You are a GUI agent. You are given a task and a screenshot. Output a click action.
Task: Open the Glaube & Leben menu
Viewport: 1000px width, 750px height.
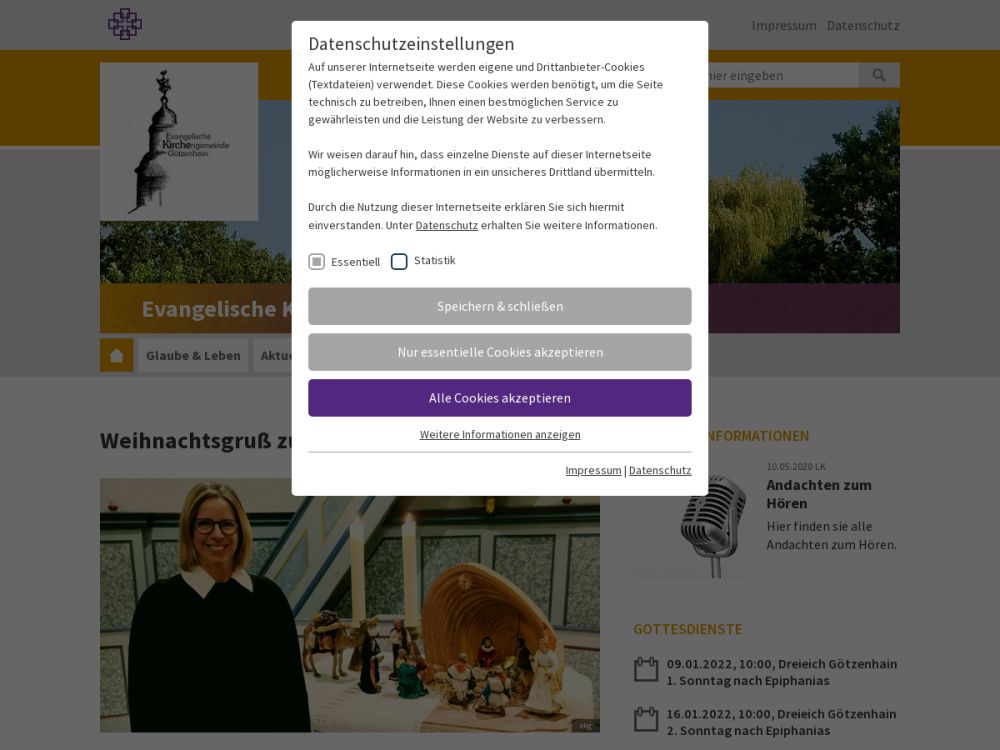coord(193,355)
